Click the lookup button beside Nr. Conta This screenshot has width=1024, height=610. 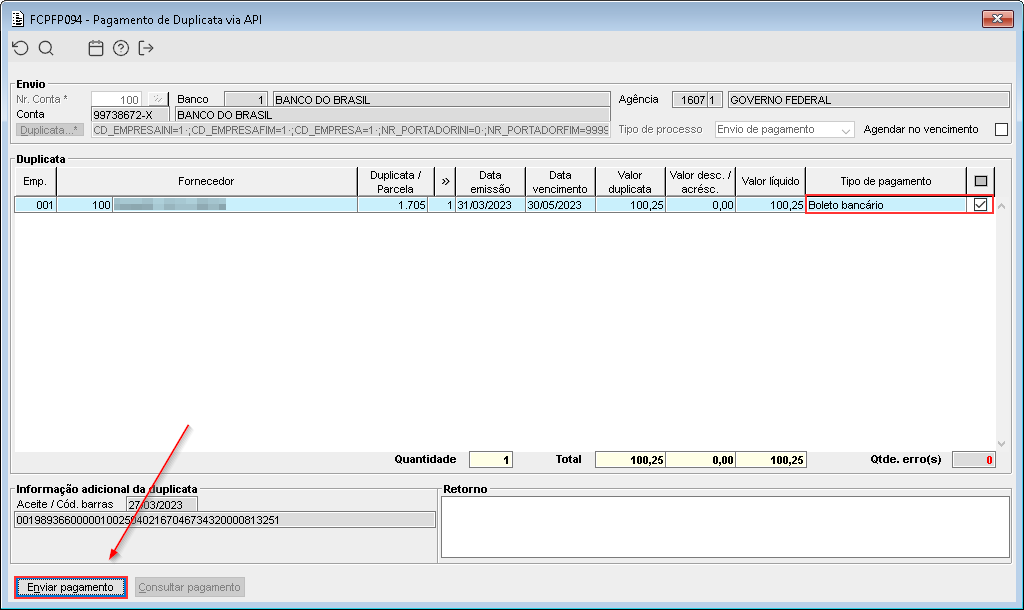click(x=157, y=99)
